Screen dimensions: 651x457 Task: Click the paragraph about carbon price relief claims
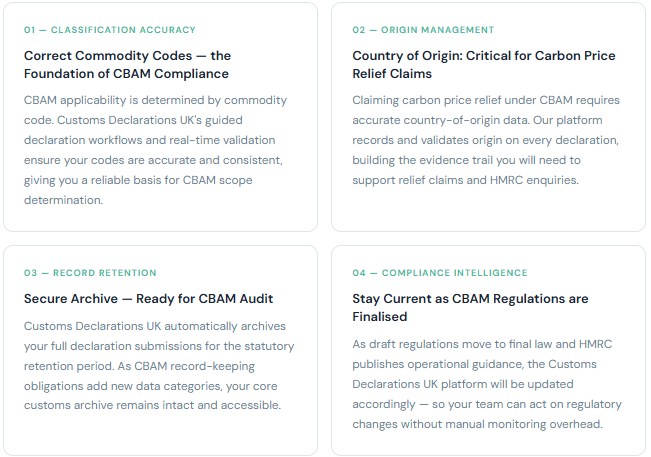point(486,140)
